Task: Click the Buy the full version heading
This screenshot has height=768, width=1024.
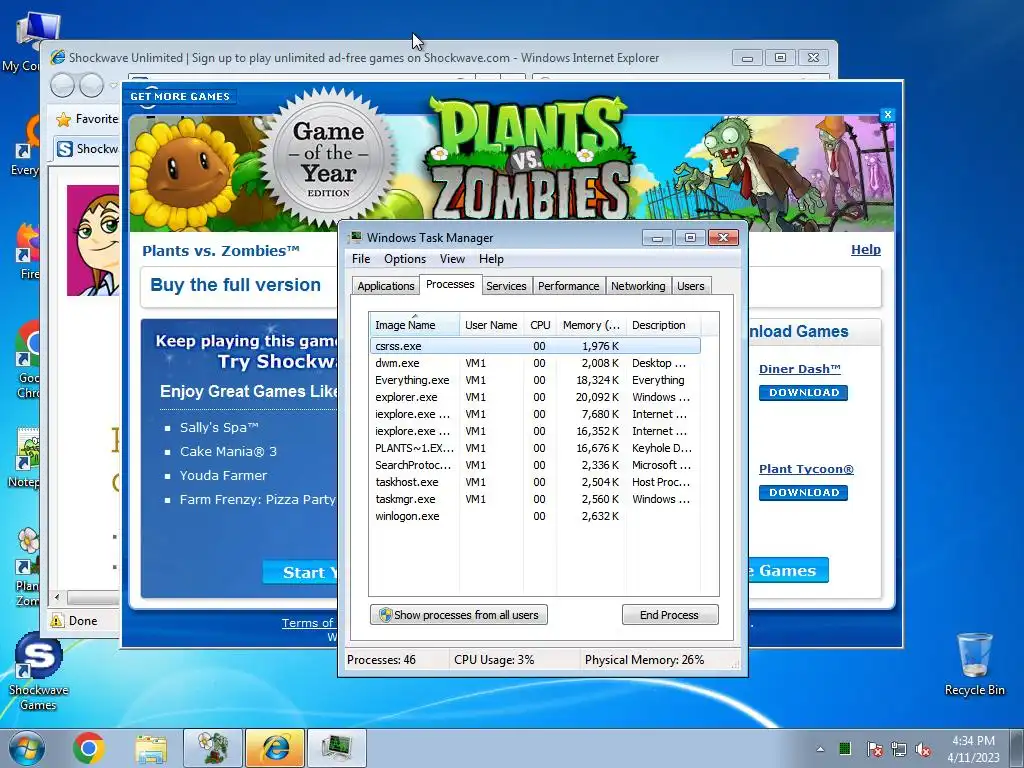Action: pos(235,285)
